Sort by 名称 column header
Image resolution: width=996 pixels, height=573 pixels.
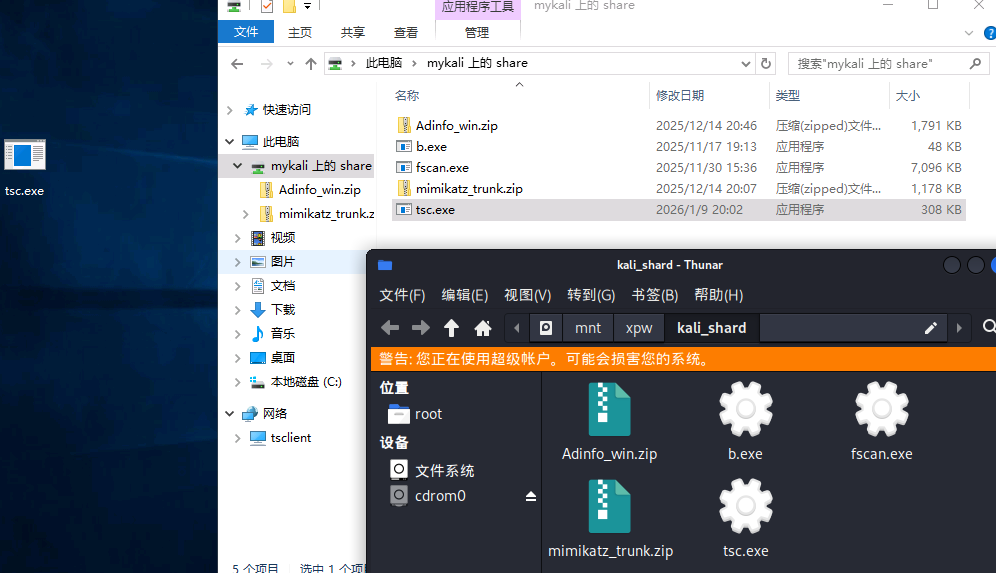[x=407, y=95]
